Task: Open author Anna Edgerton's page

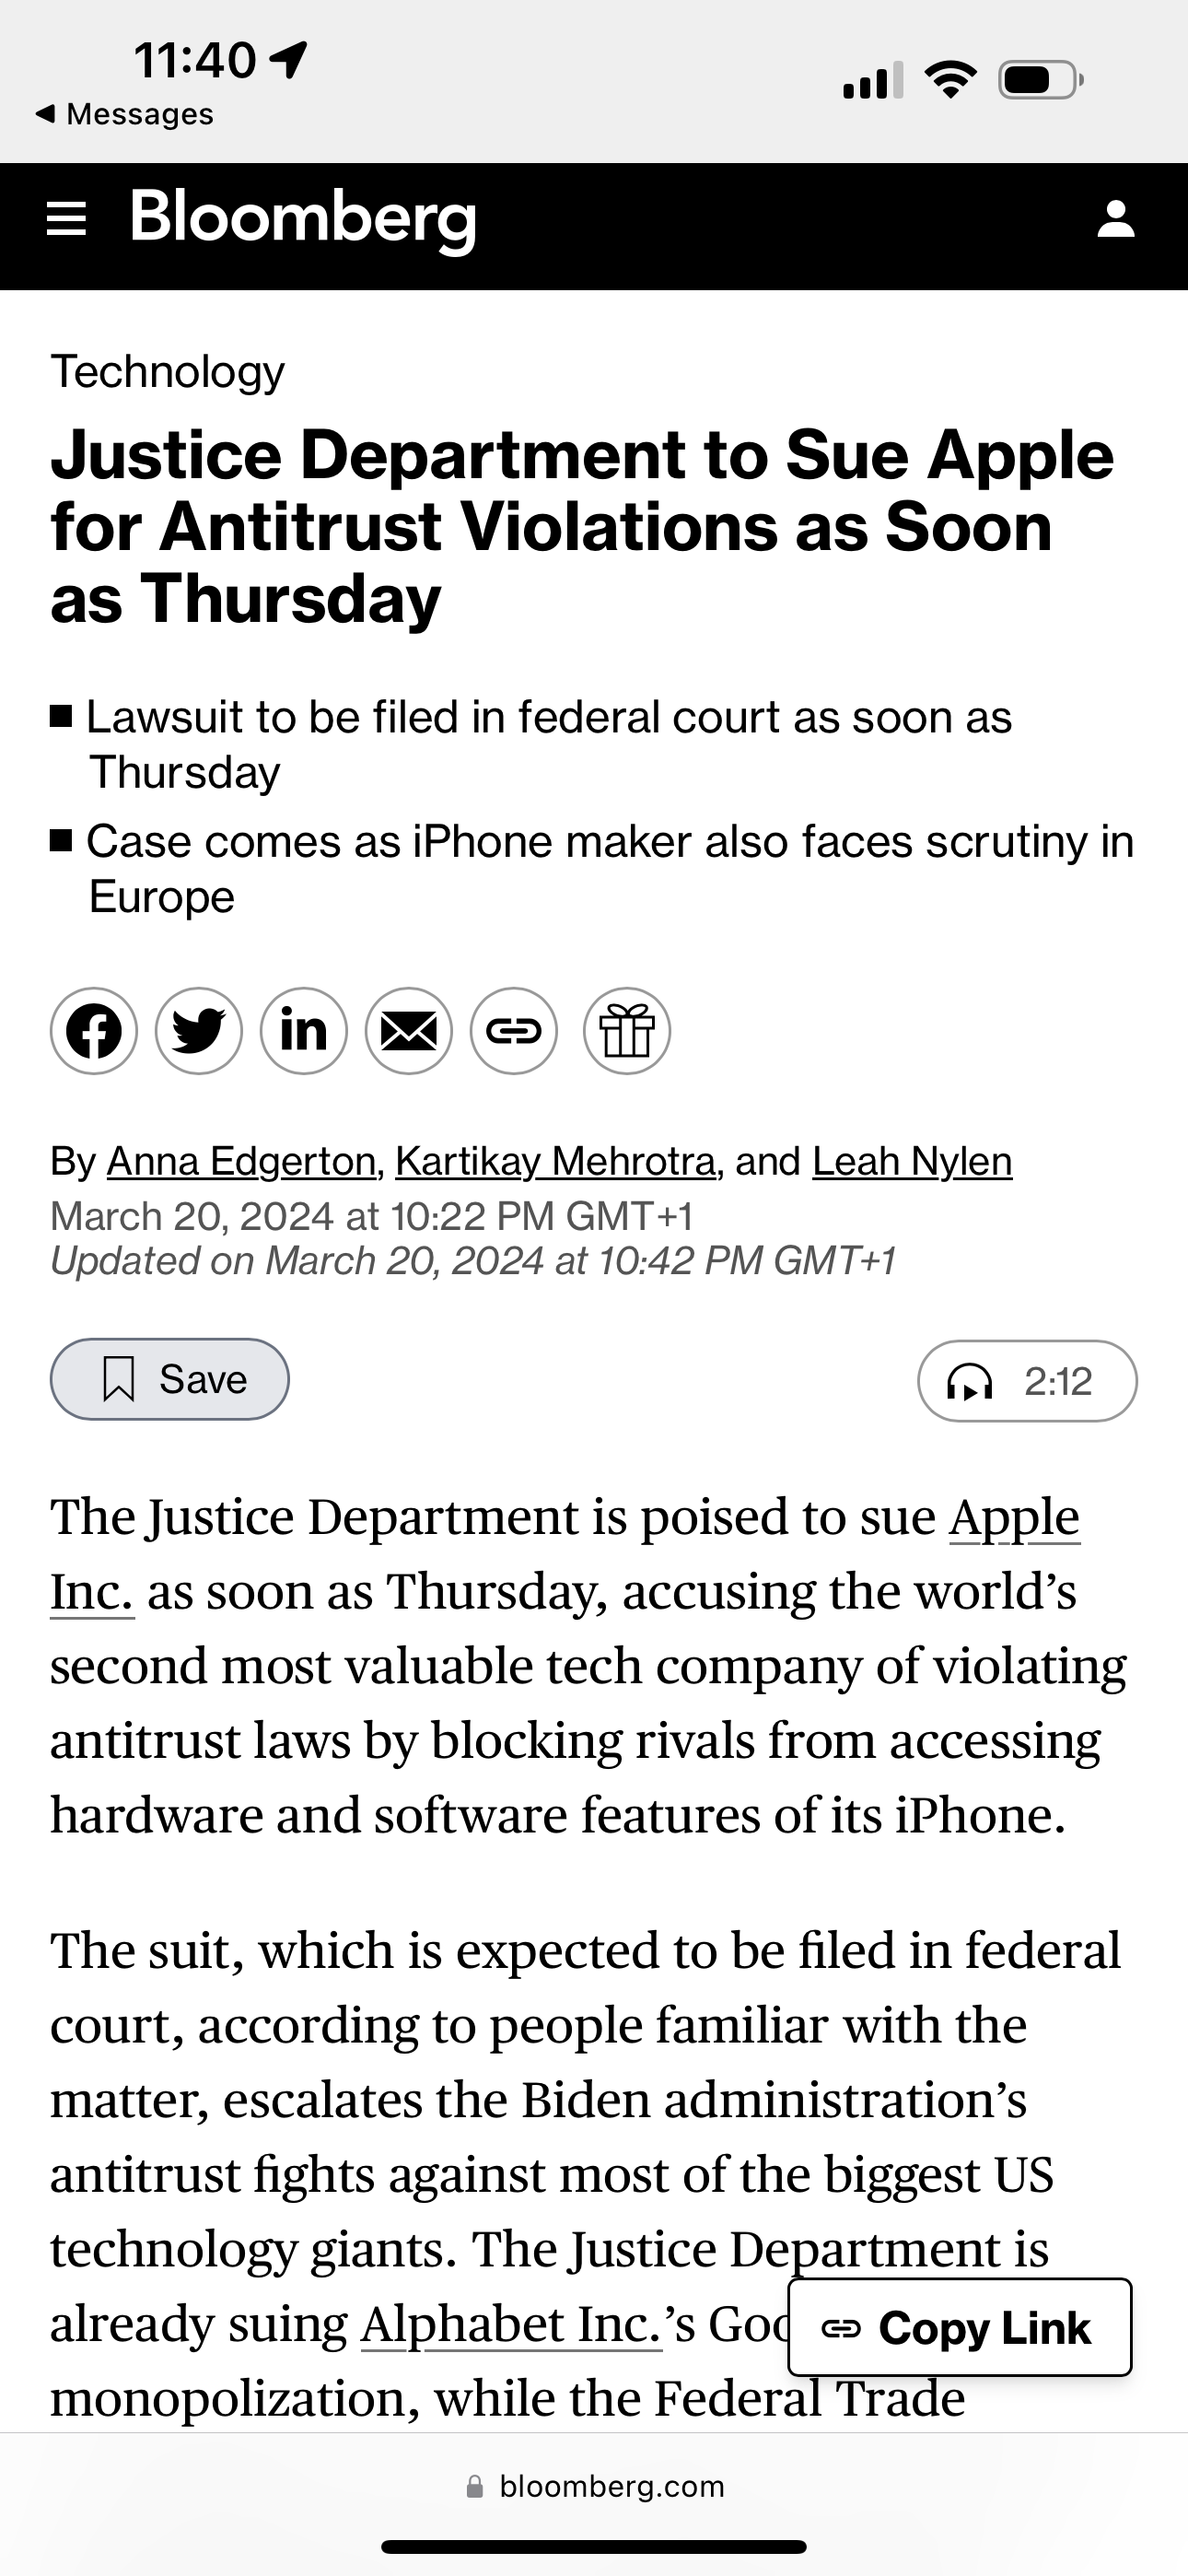Action: tap(241, 1161)
